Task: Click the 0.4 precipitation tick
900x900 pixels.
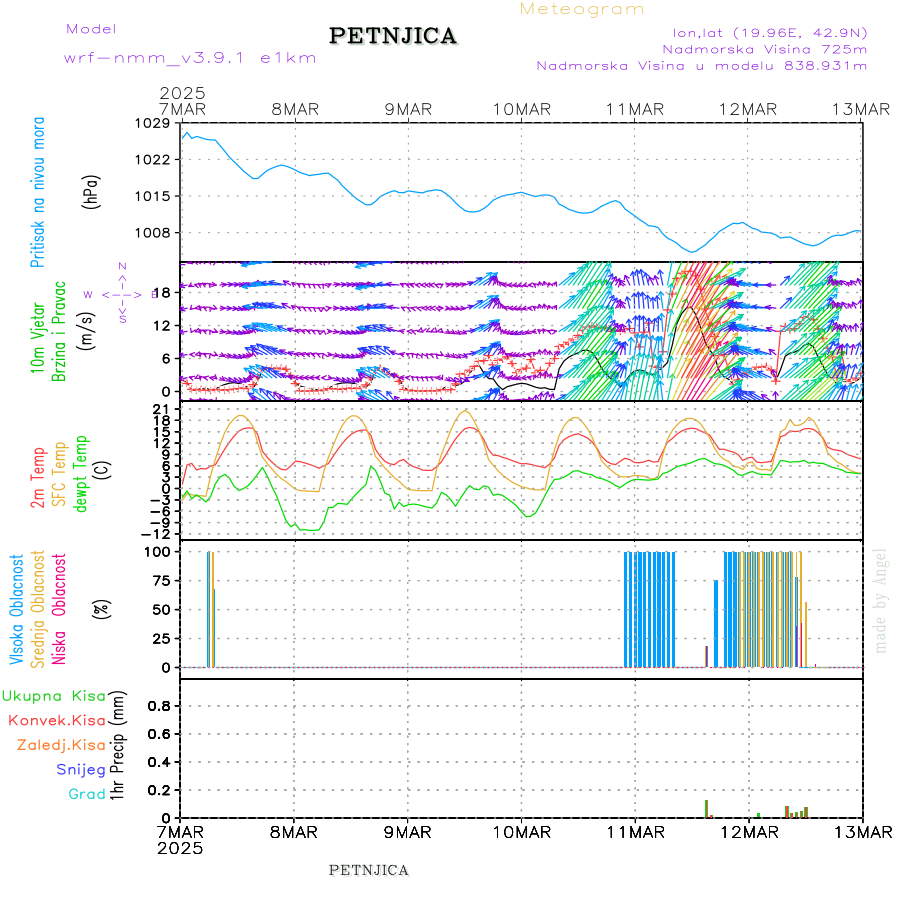Action: click(159, 762)
